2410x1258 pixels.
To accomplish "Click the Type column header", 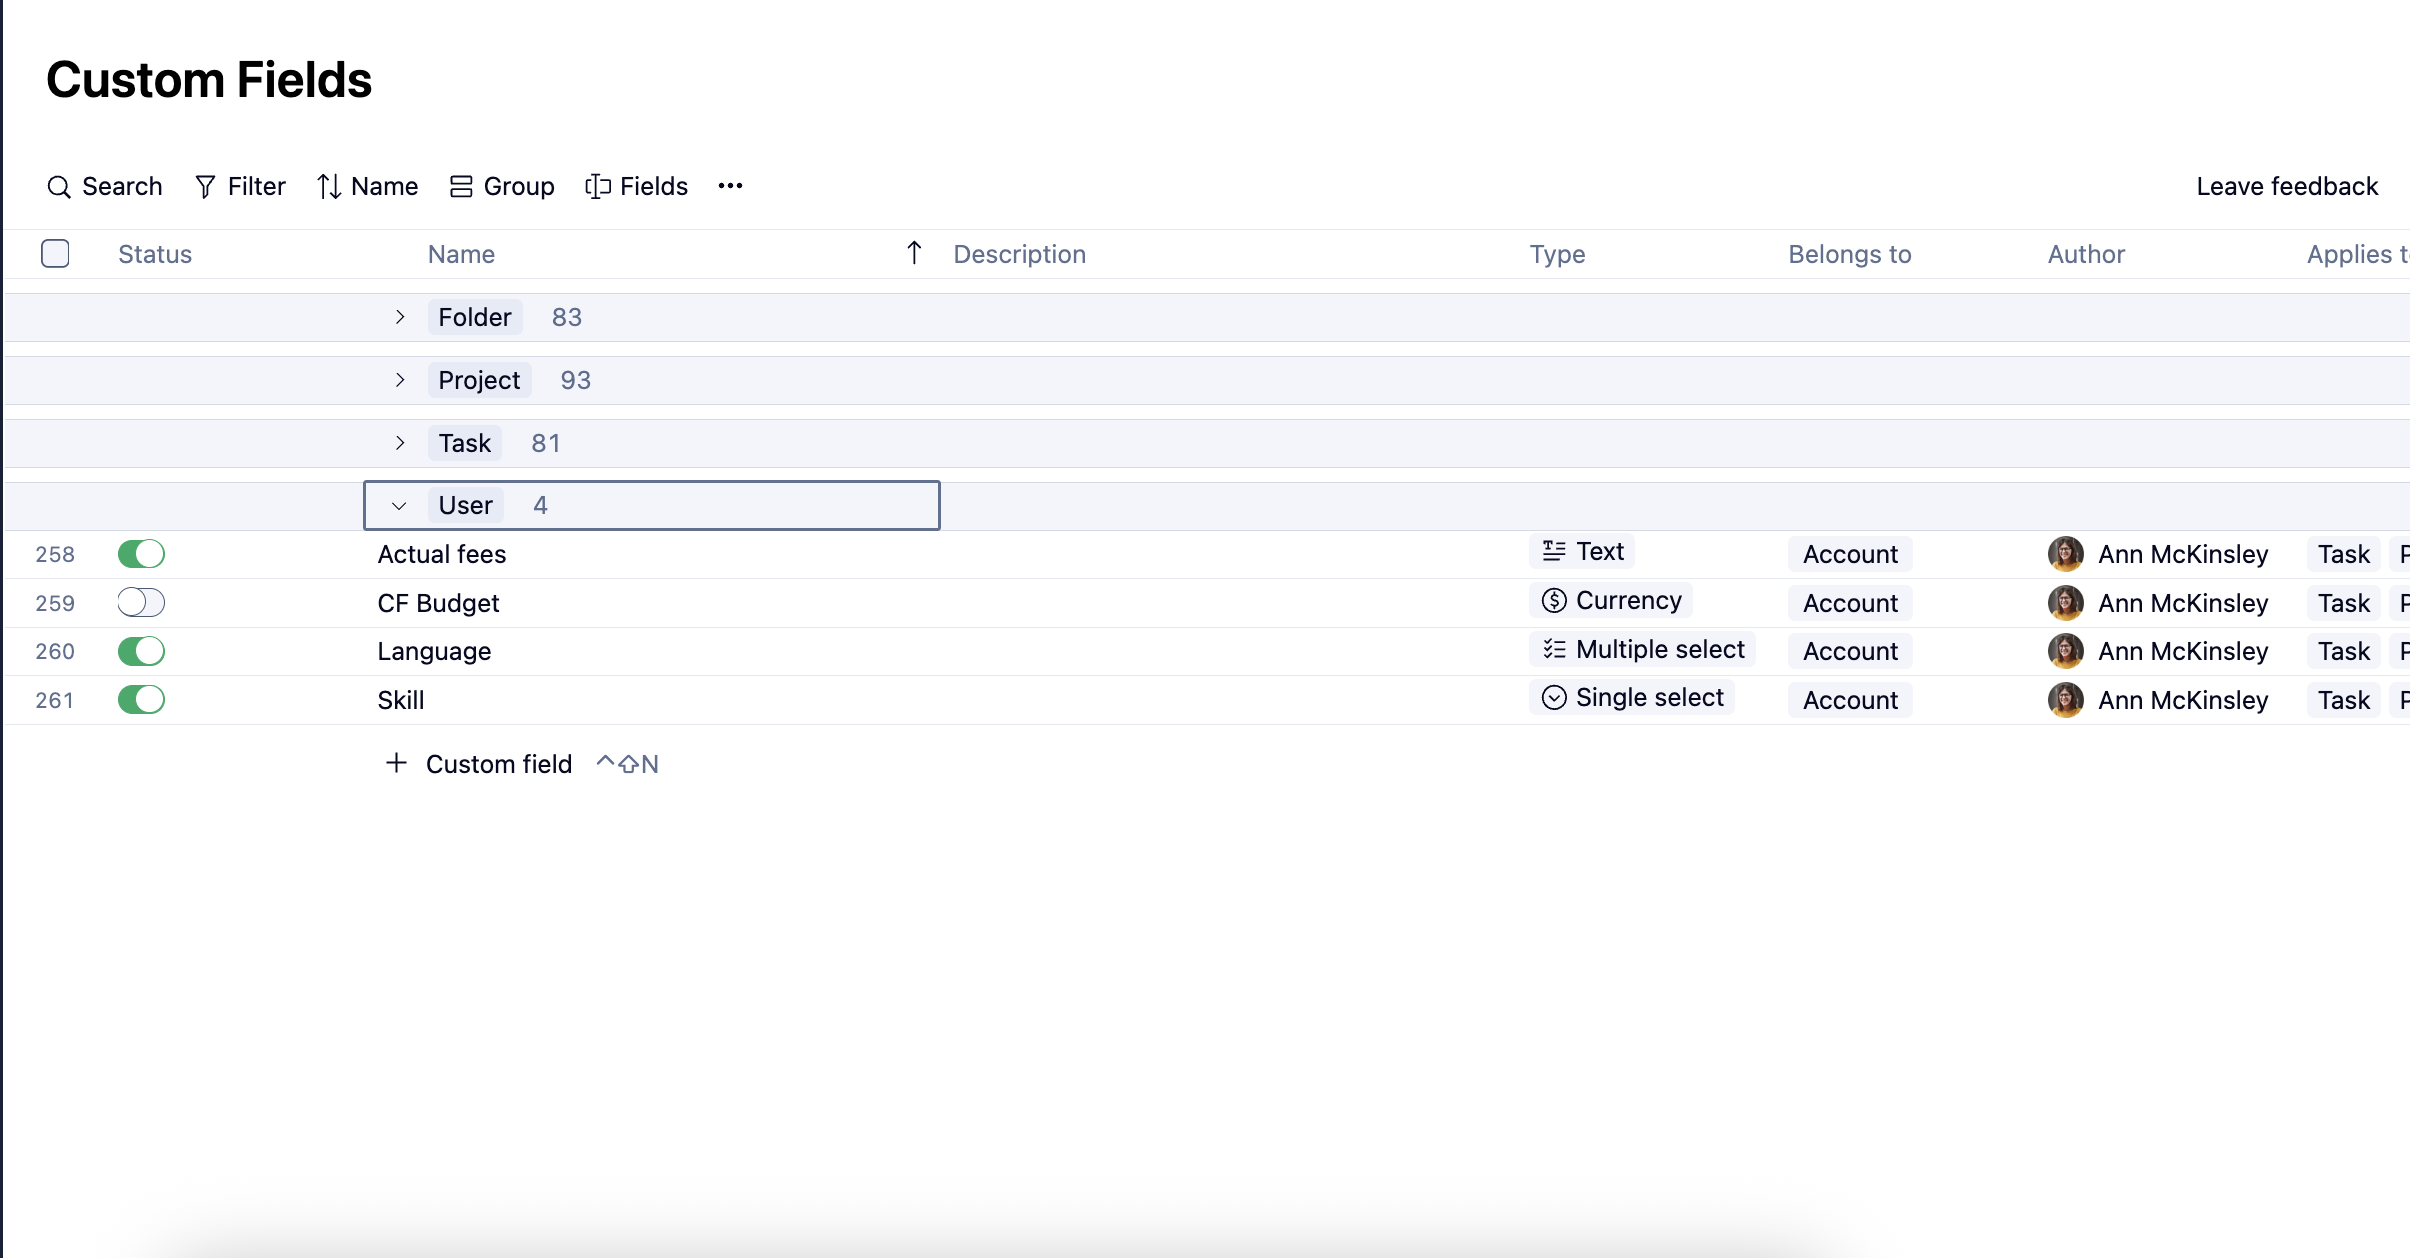I will click(x=1557, y=254).
